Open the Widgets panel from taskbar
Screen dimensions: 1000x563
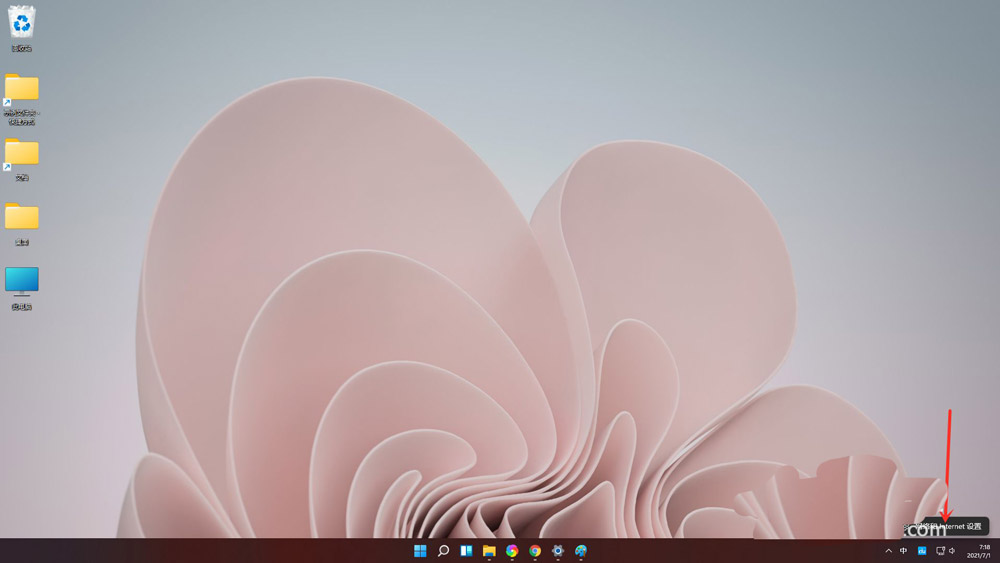[466, 551]
